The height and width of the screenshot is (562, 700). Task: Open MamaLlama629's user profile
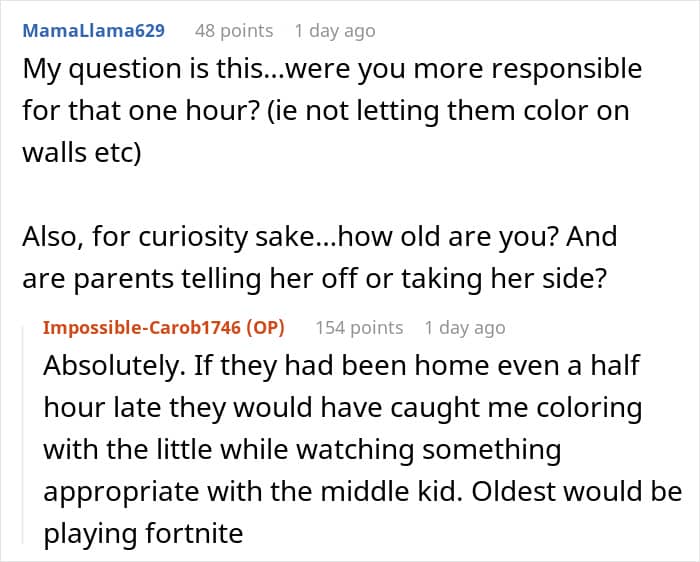tap(93, 31)
